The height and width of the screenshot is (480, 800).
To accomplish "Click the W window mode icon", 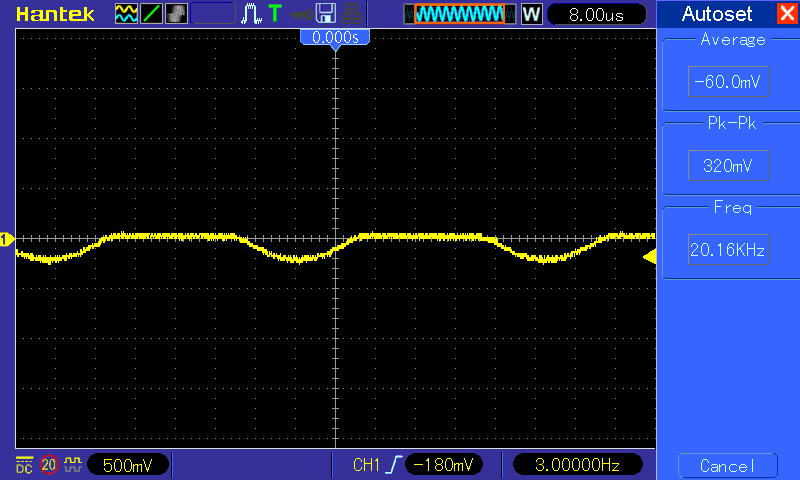I will pos(532,14).
